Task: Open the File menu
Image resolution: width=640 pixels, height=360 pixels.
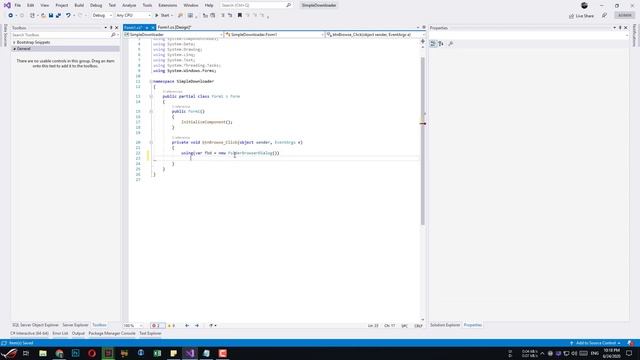Action: click(18, 5)
